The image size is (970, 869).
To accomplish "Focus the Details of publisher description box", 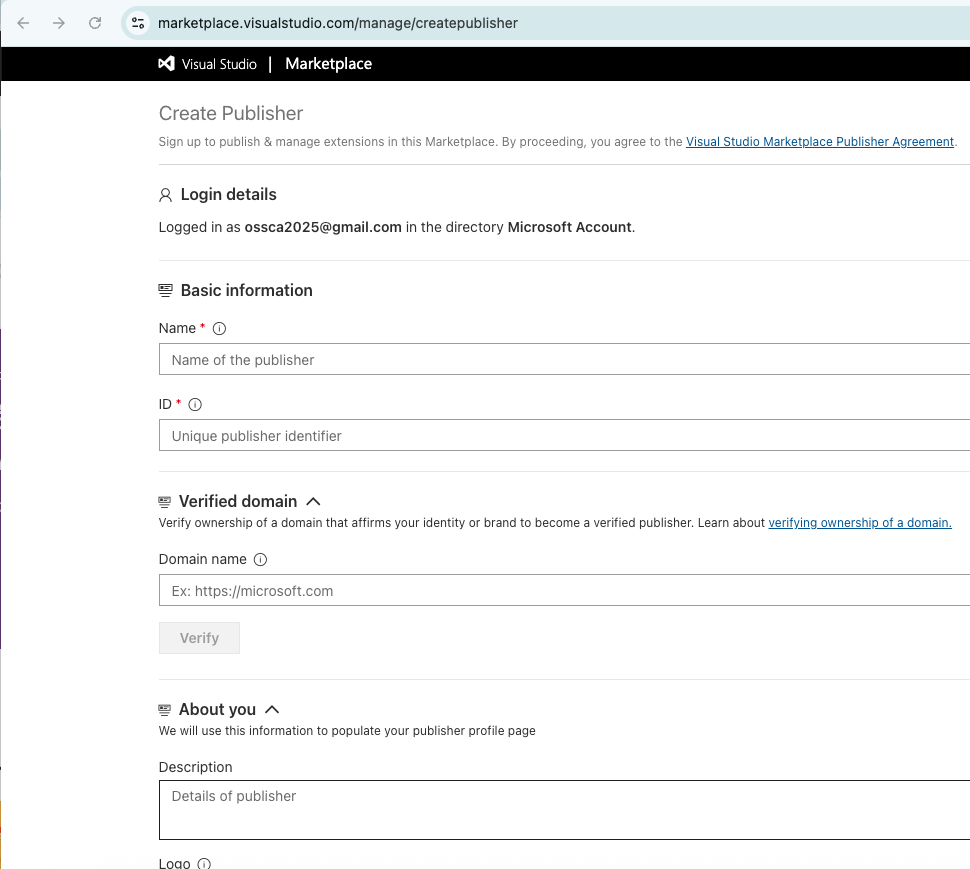I will [564, 810].
